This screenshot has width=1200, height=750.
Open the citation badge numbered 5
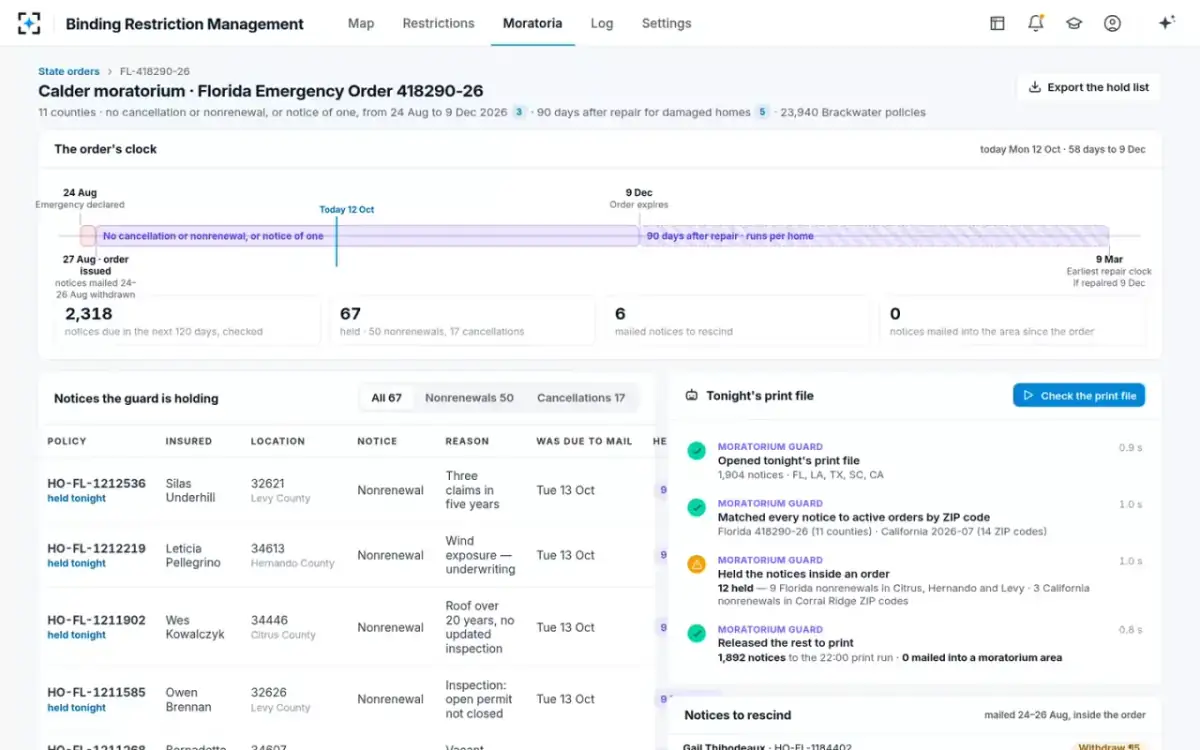762,112
